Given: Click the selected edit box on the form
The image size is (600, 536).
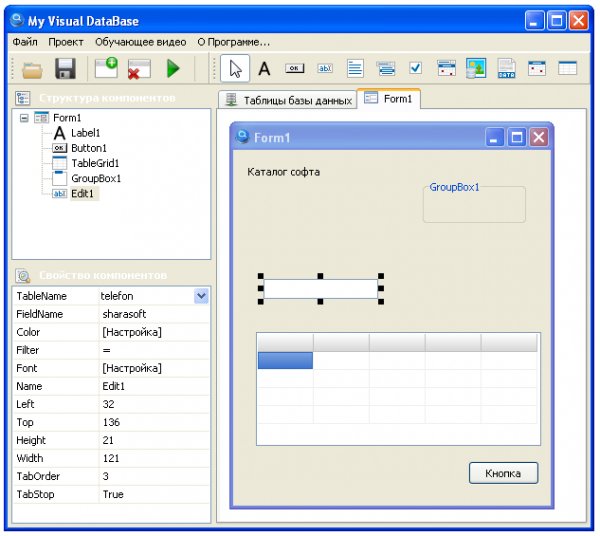Looking at the screenshot, I should pyautogui.click(x=321, y=289).
